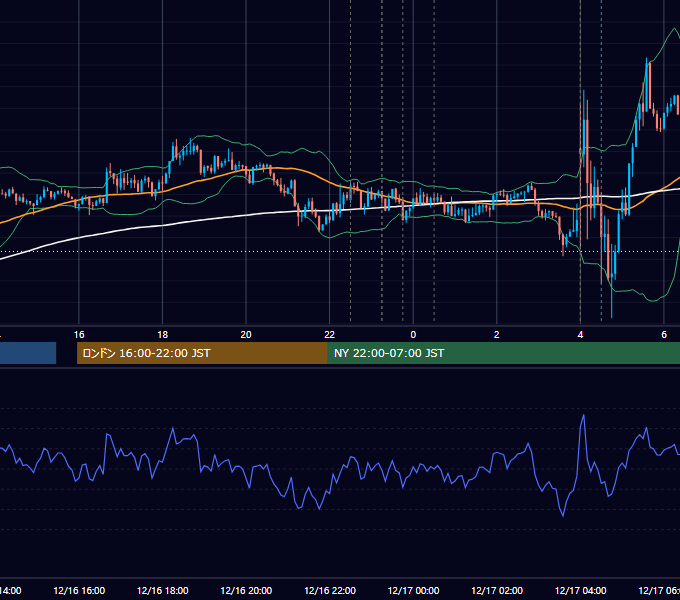Click the NY 22:00-07:00 JST session bar

tap(503, 353)
